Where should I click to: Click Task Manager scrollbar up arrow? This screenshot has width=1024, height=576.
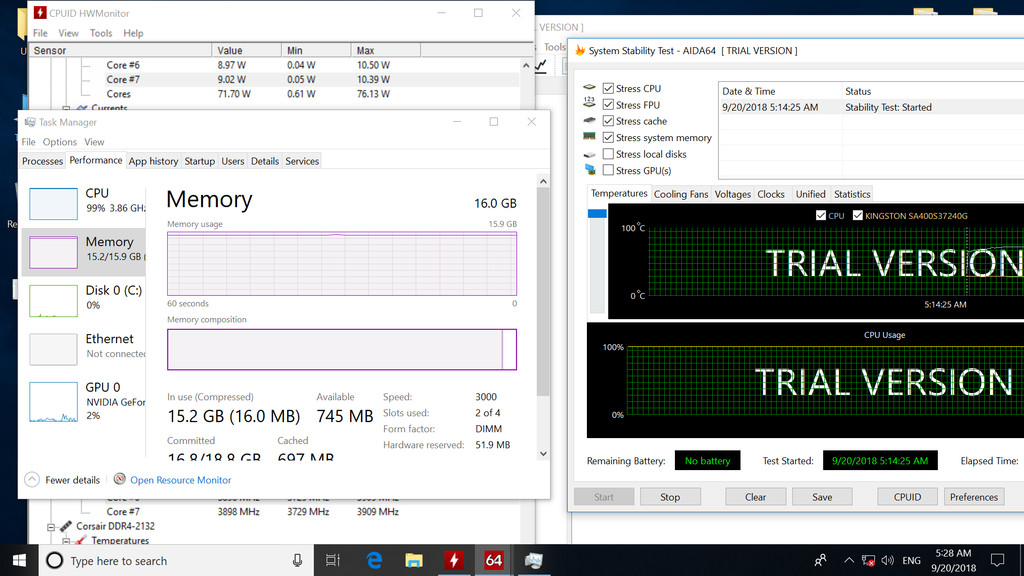tap(543, 181)
